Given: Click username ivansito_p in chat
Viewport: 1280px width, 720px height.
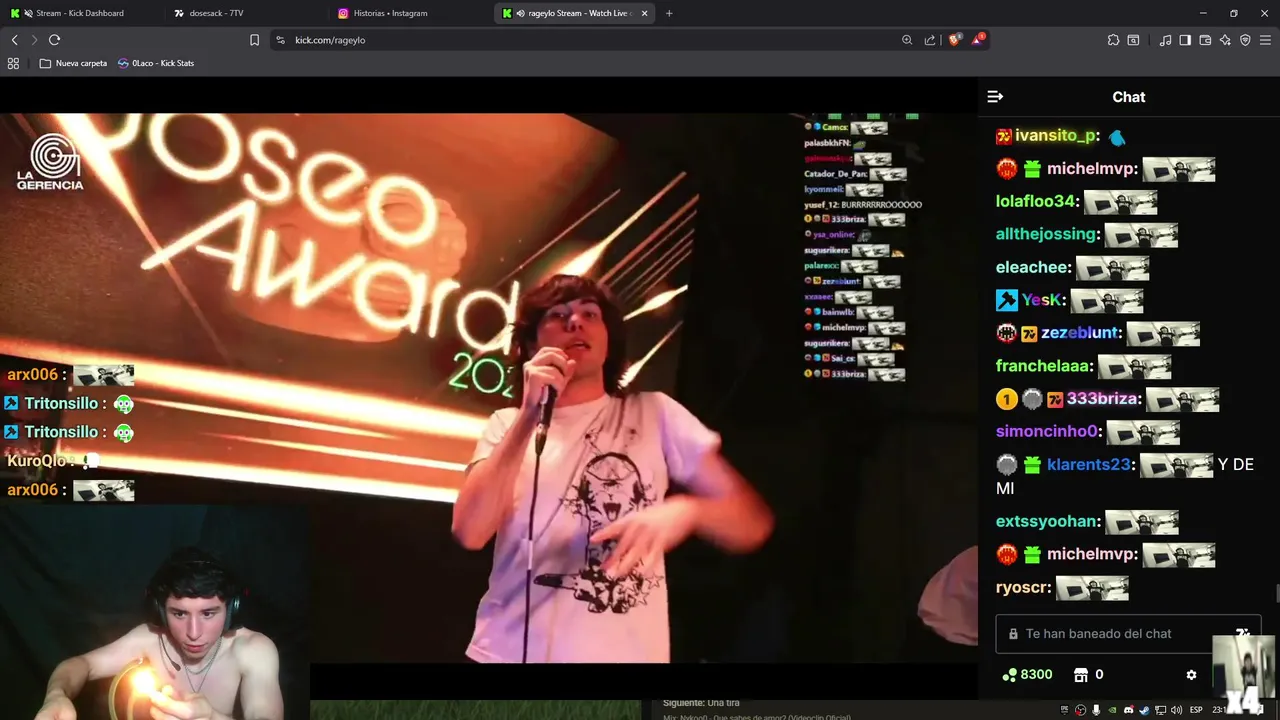Looking at the screenshot, I should click(x=1057, y=135).
